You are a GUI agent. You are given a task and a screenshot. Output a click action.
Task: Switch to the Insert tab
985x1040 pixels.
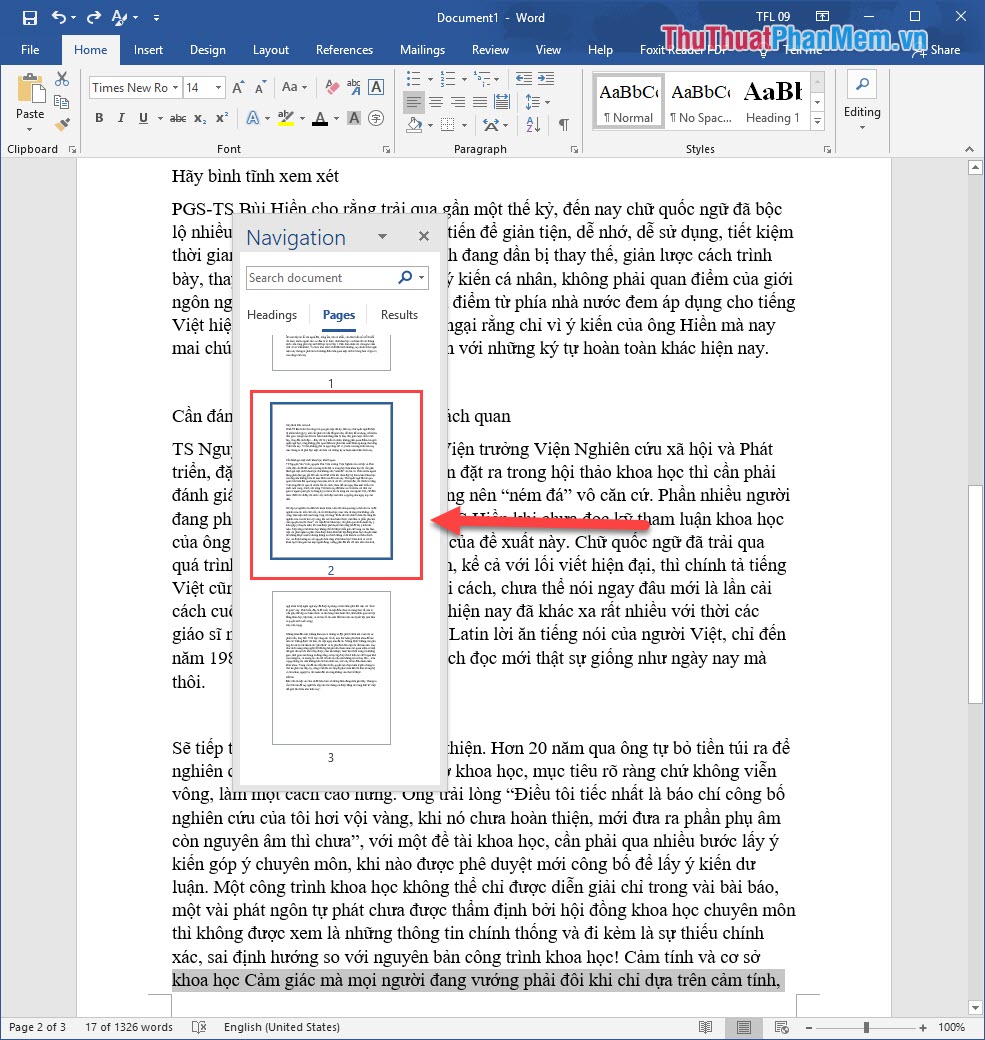pos(148,50)
